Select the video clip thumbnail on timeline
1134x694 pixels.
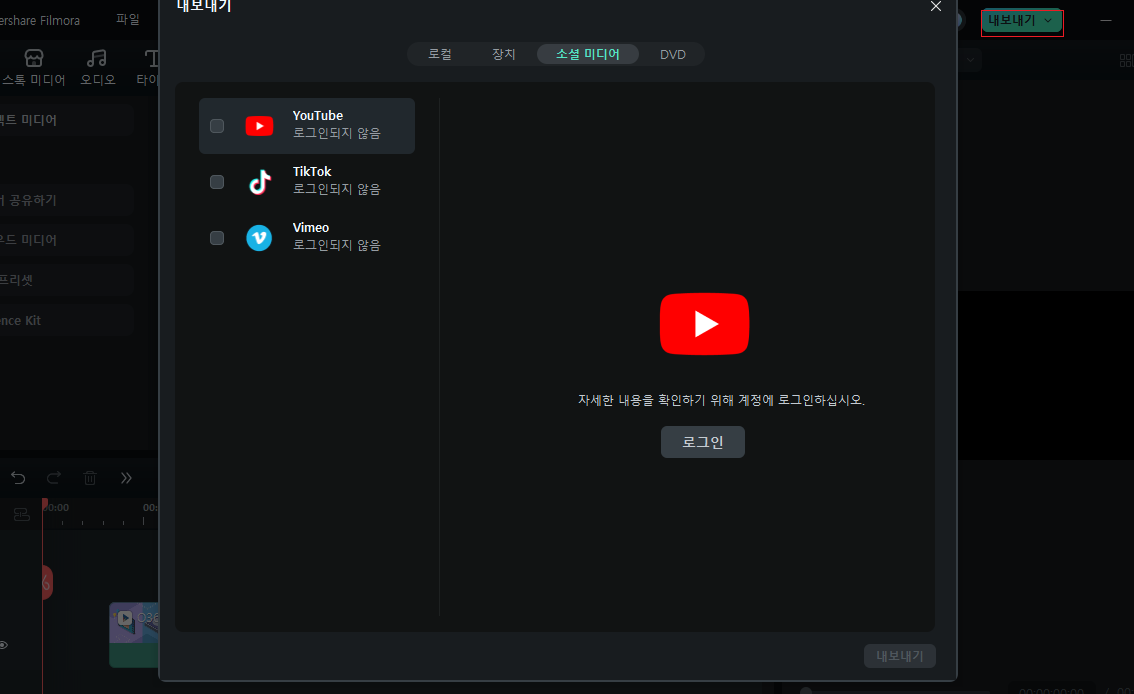134,635
